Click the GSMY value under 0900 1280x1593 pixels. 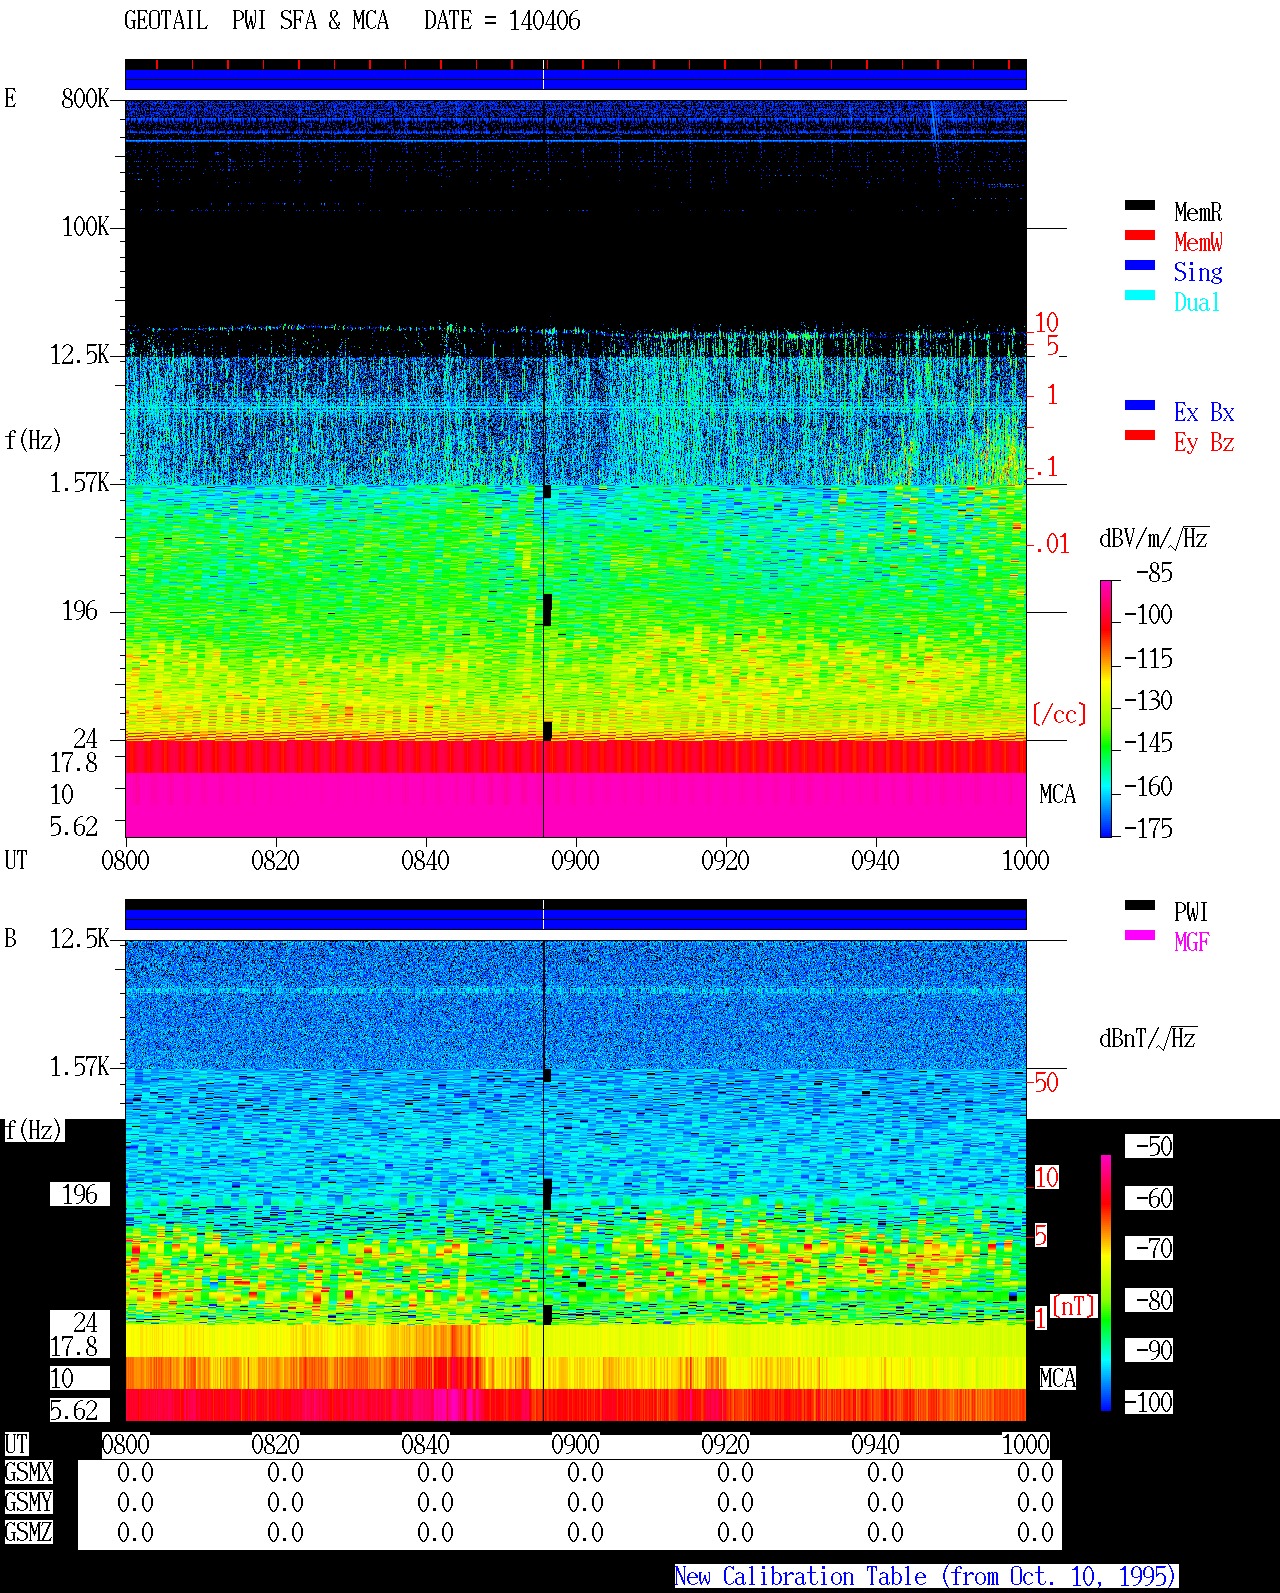pos(585,1503)
